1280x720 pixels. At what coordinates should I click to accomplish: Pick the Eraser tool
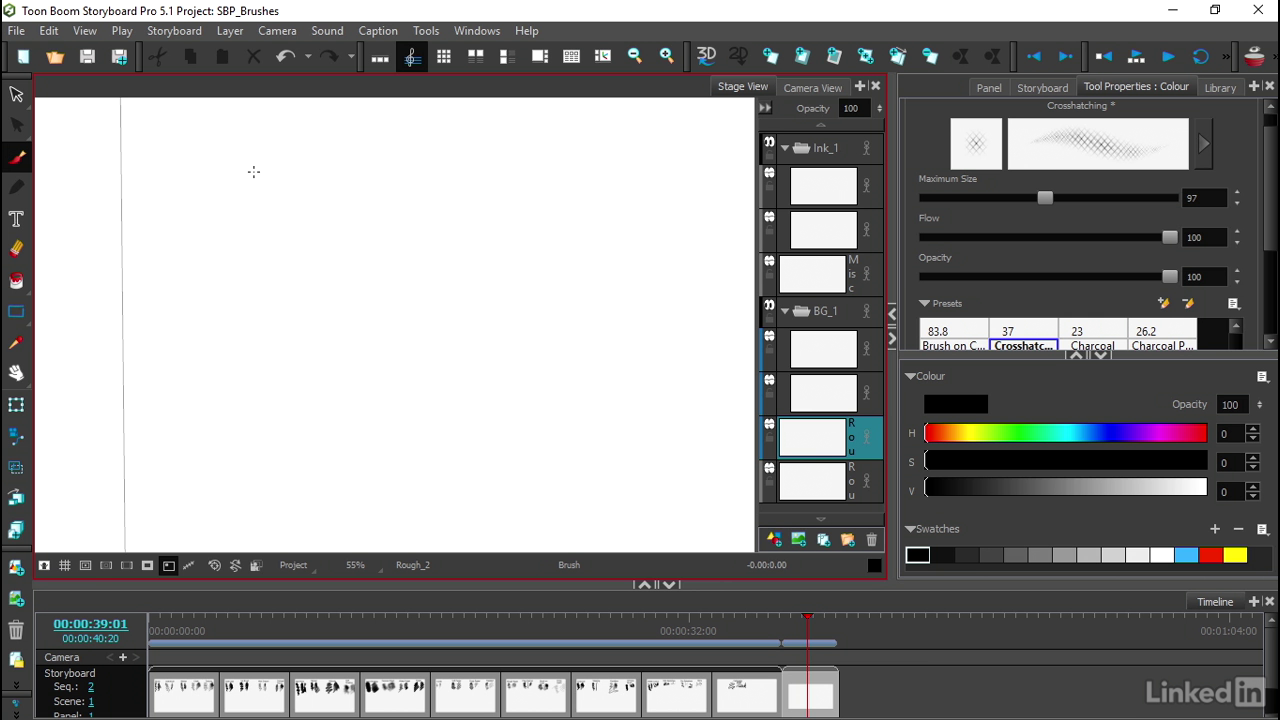pyautogui.click(x=16, y=249)
